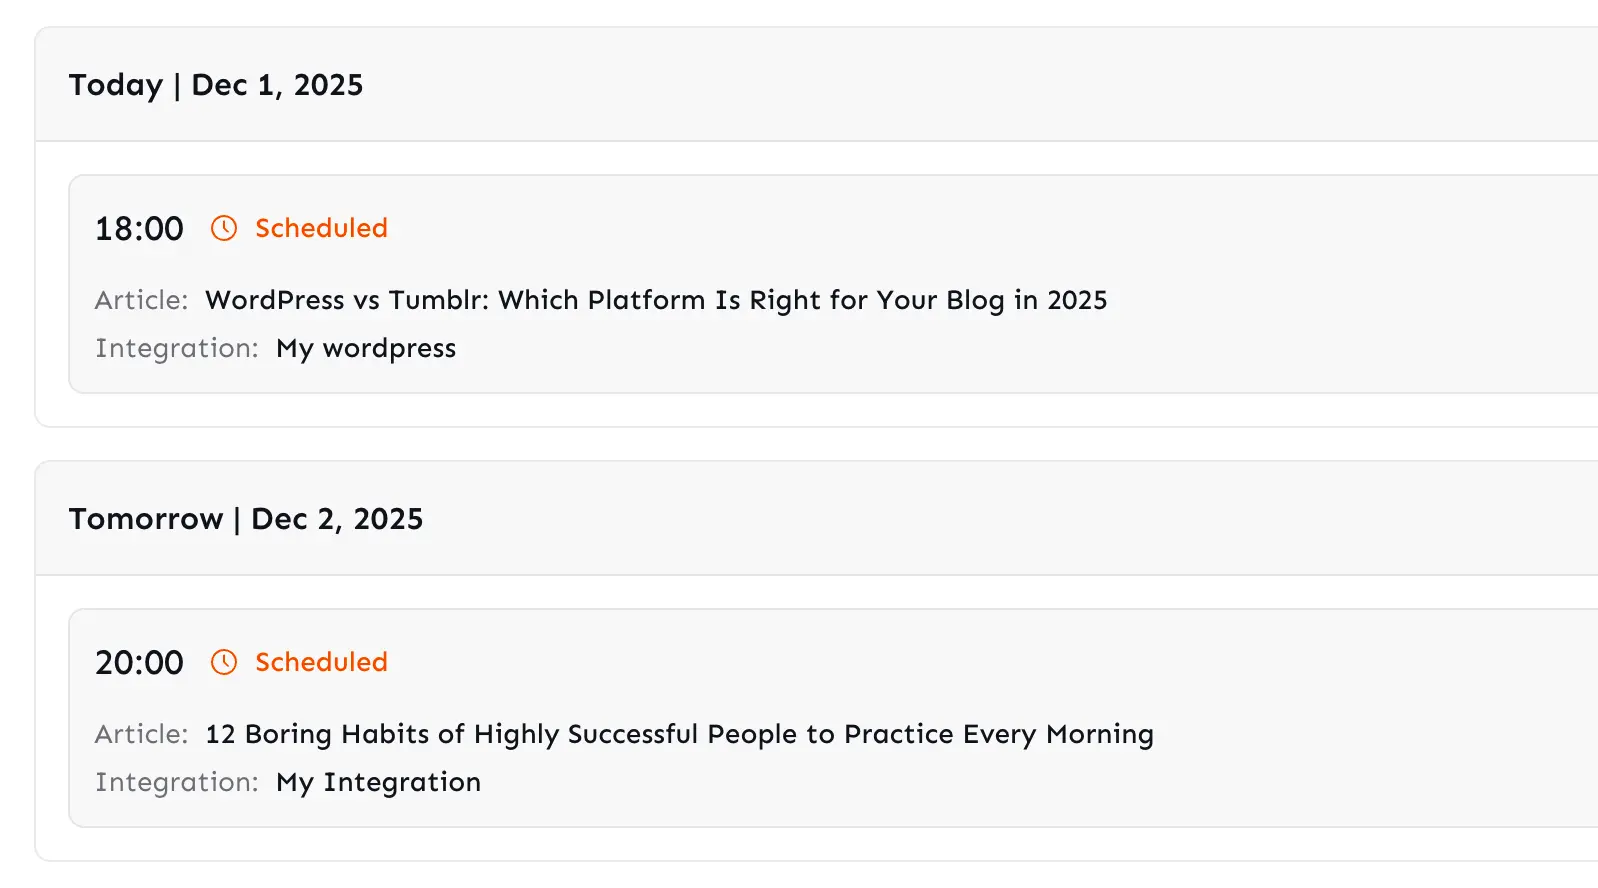Open the WordPress vs Tumblr article title
The width and height of the screenshot is (1598, 888).
click(x=656, y=301)
